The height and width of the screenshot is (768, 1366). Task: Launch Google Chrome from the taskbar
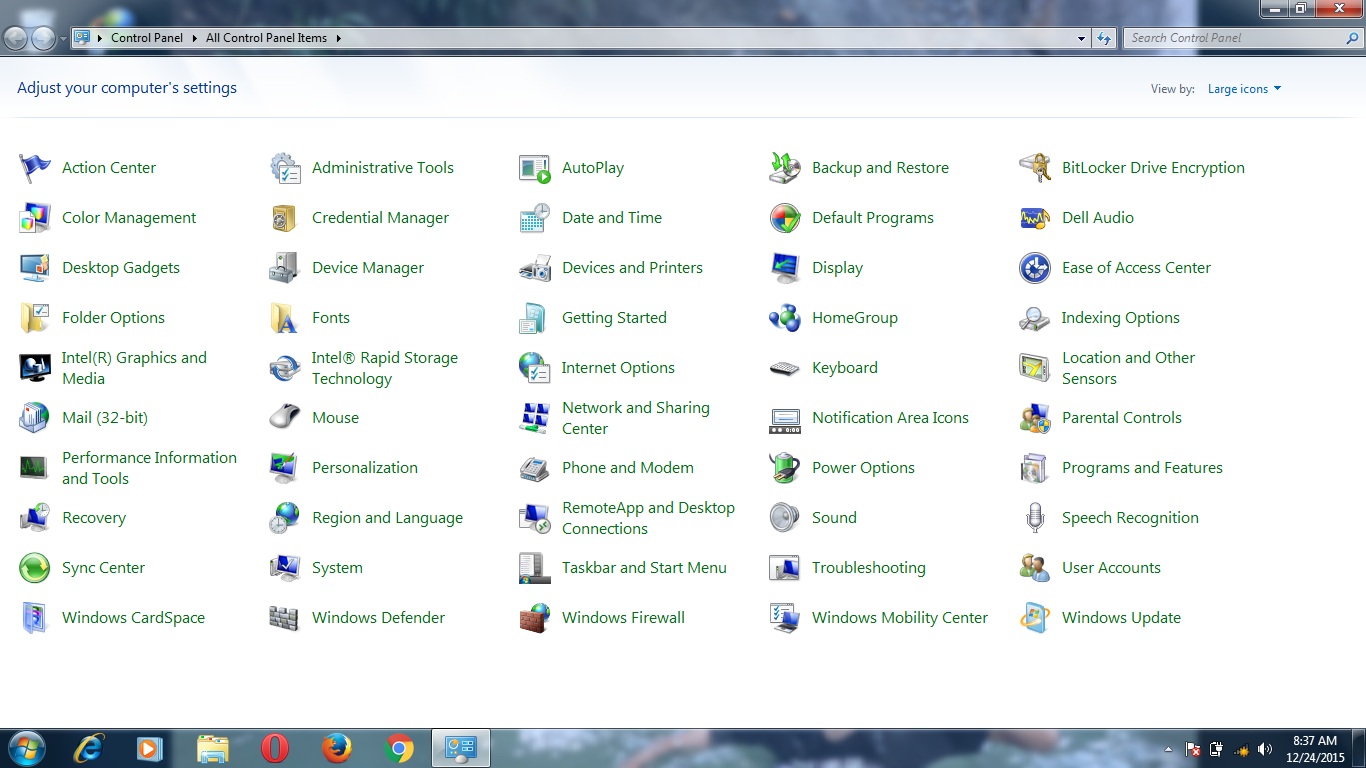click(x=399, y=747)
